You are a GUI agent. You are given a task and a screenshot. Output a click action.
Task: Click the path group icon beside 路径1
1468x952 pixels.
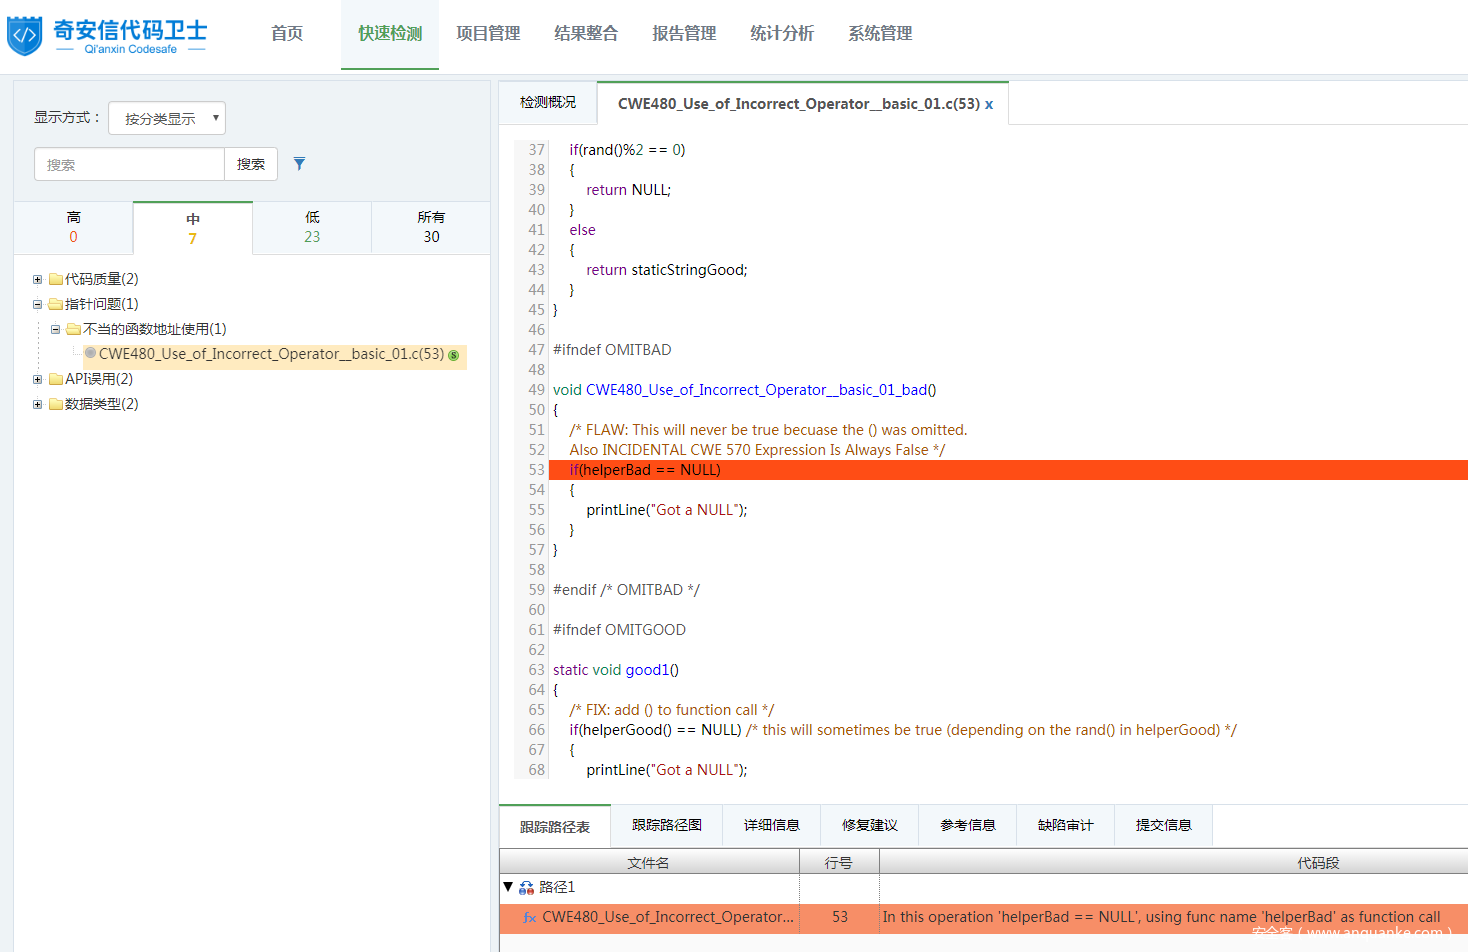[x=527, y=888]
